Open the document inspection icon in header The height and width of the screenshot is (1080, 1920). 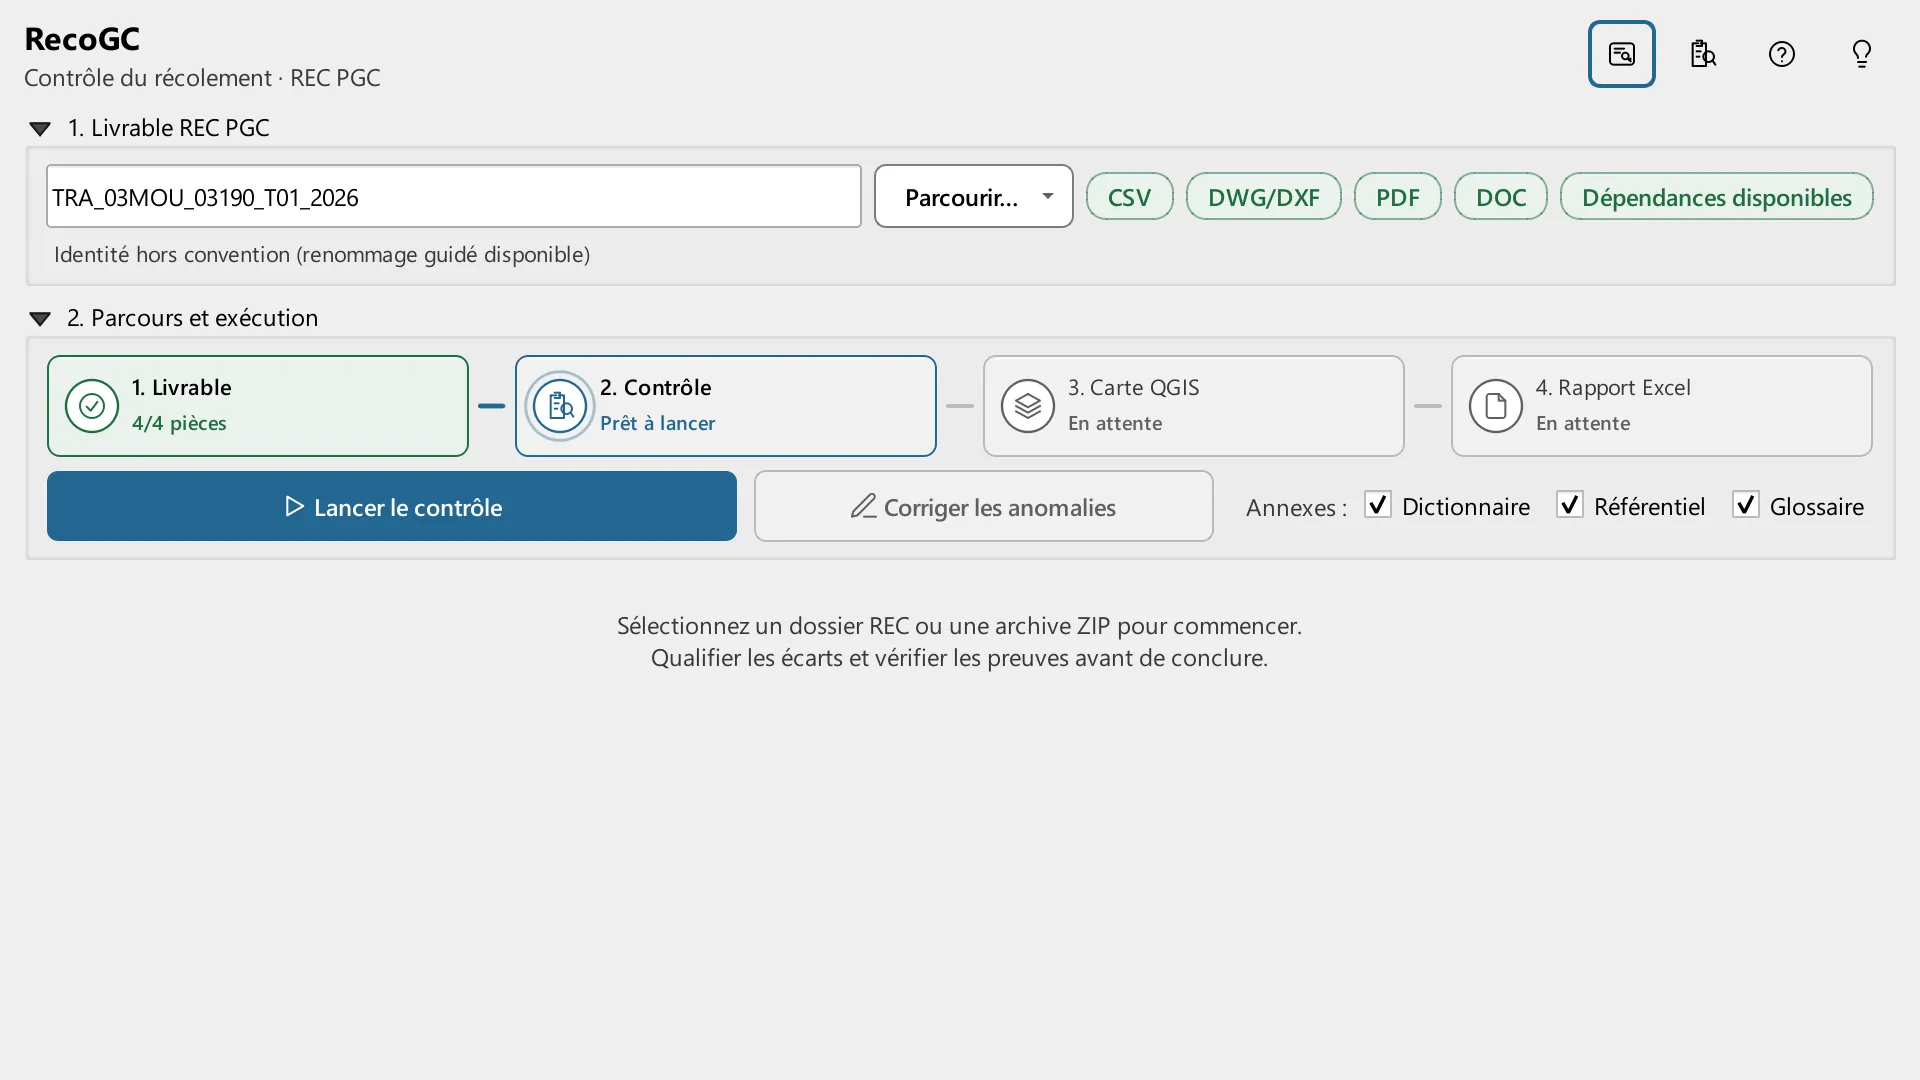coord(1702,54)
